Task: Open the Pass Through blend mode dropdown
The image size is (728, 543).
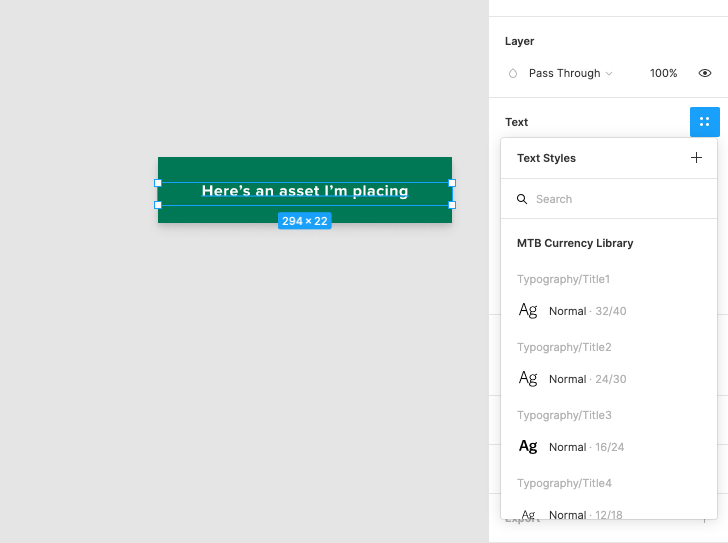Action: click(570, 74)
